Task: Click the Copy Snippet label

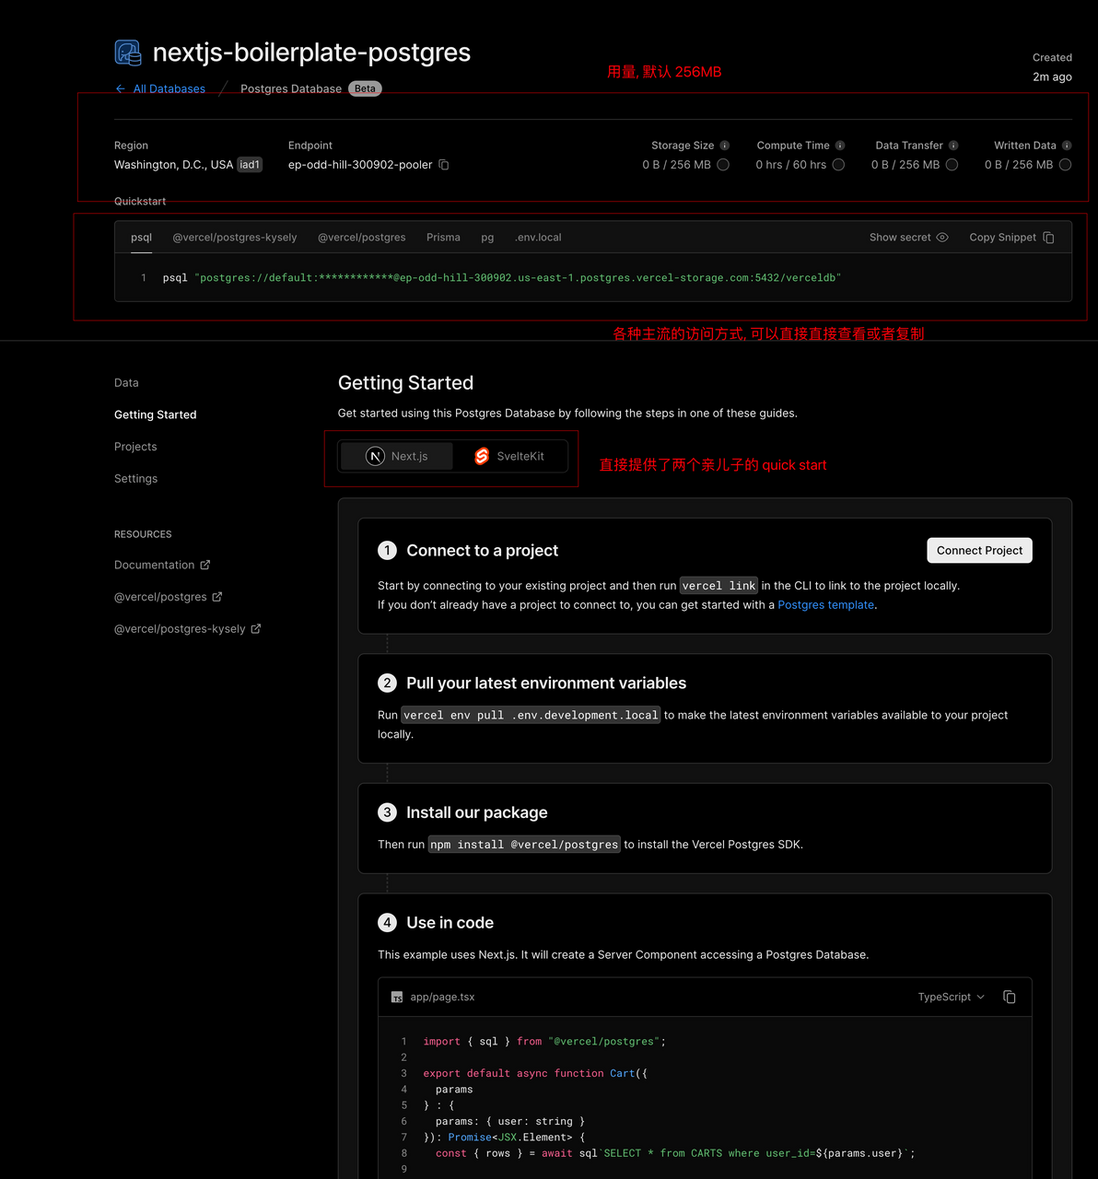Action: tap(1002, 237)
